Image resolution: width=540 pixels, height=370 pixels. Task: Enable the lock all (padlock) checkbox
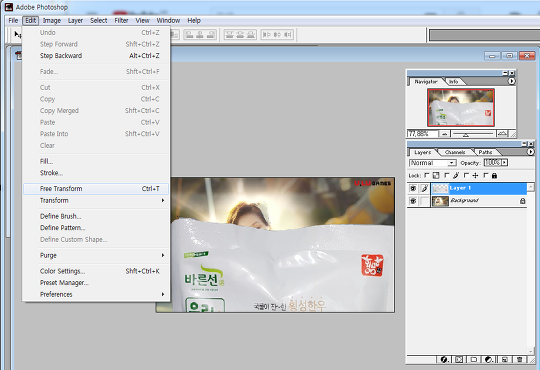(486, 175)
